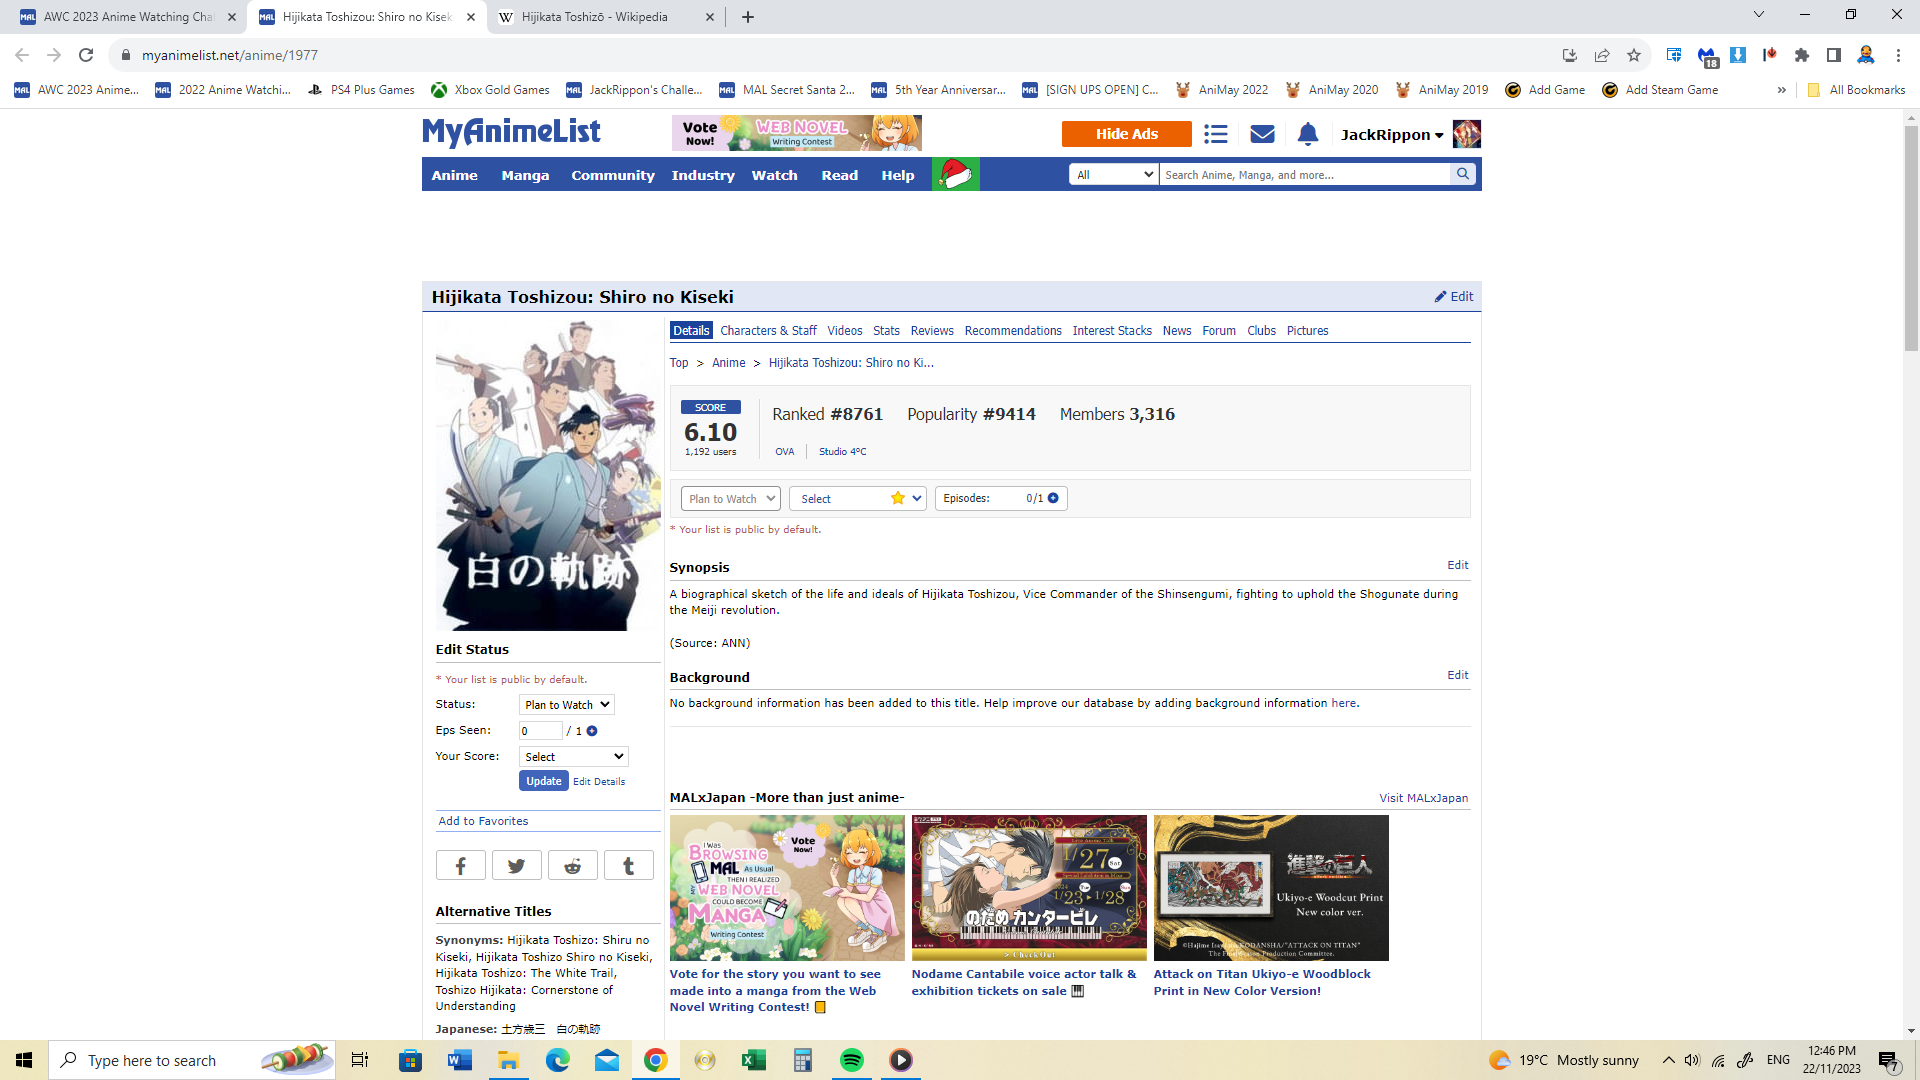The height and width of the screenshot is (1080, 1920).
Task: Open the MAL list icon in header
Action: point(1215,134)
